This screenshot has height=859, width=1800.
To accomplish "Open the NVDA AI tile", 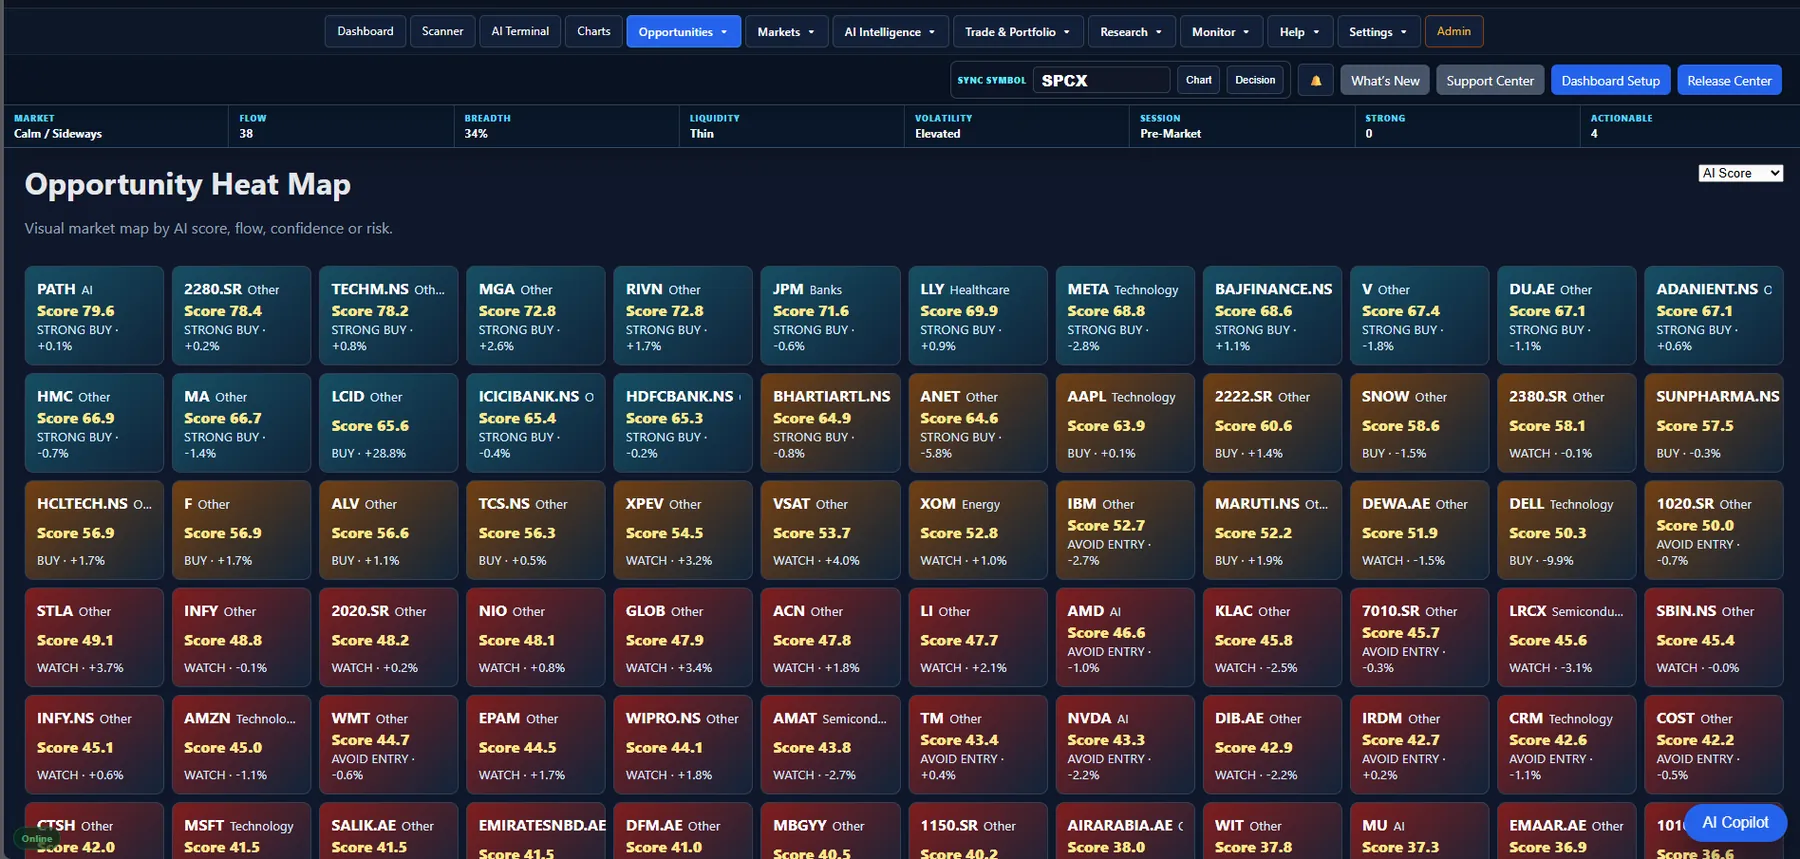I will [1125, 744].
